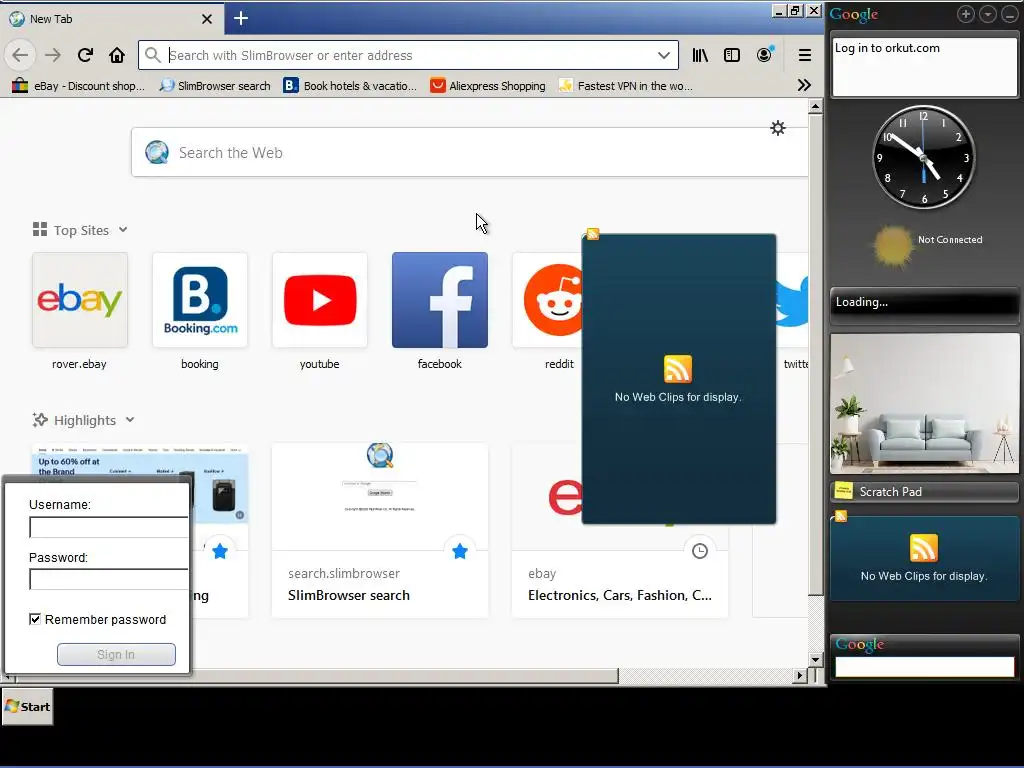Open a new tab with plus button
This screenshot has width=1024, height=768.
click(x=241, y=18)
